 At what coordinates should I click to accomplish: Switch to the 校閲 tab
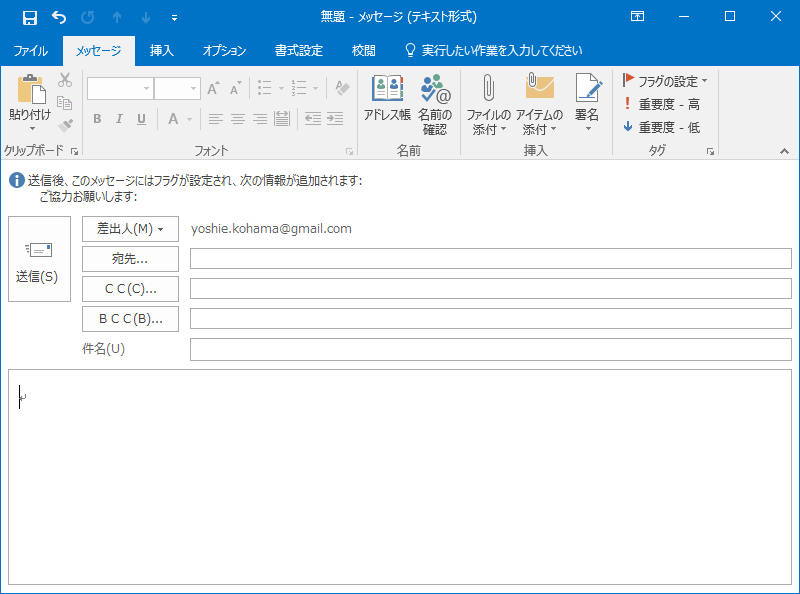(x=364, y=51)
